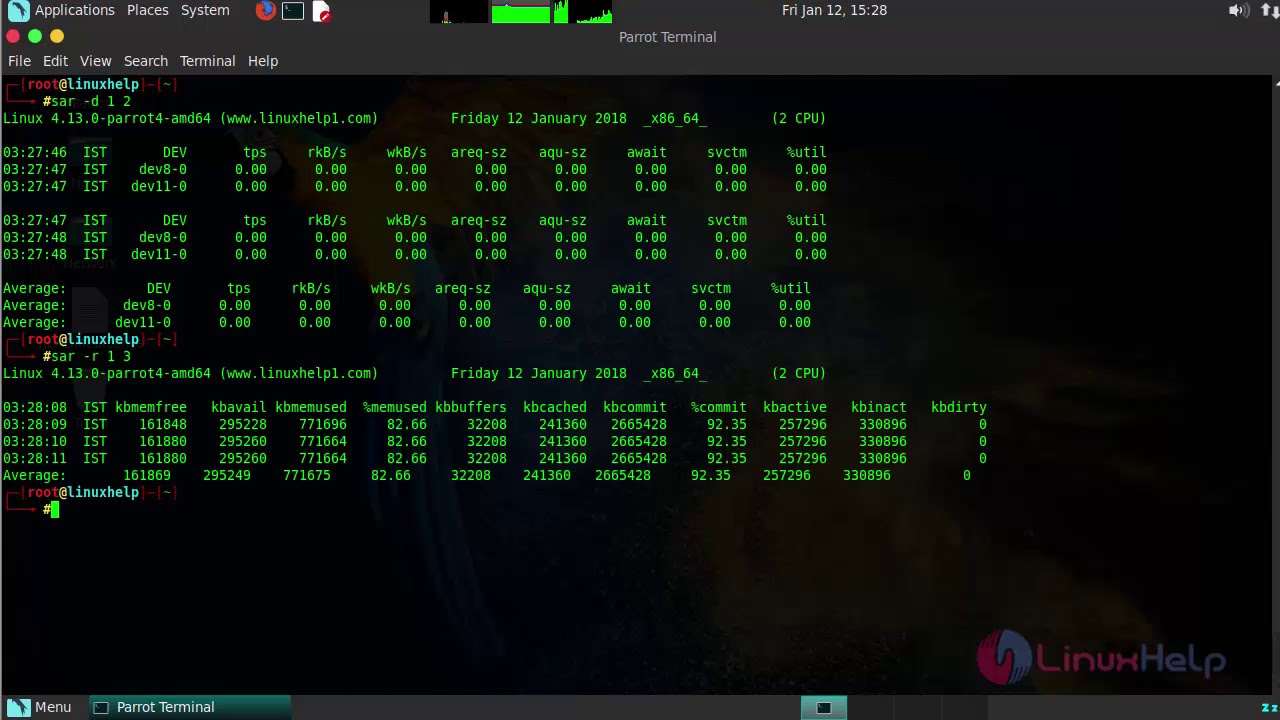Click the Parrot icon beside bottom Menu
The image size is (1280, 720).
coord(19,707)
